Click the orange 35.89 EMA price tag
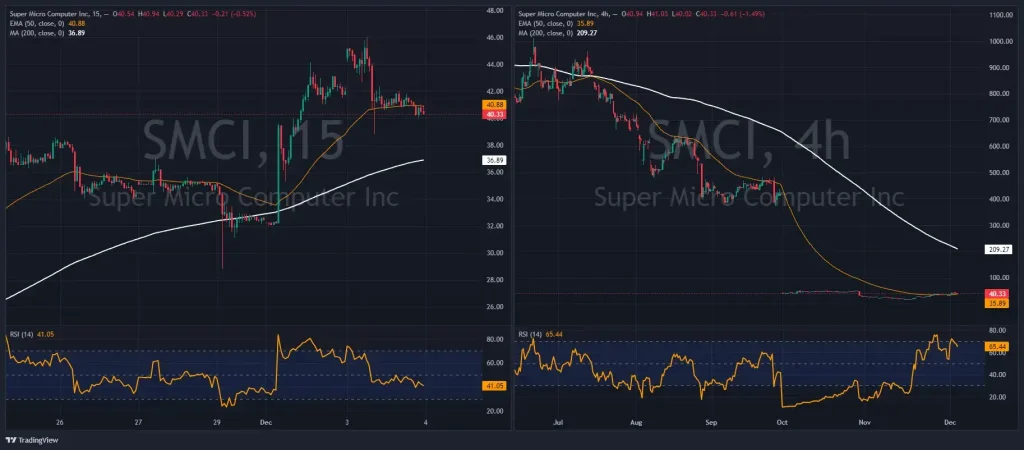This screenshot has width=1024, height=450. [x=995, y=303]
